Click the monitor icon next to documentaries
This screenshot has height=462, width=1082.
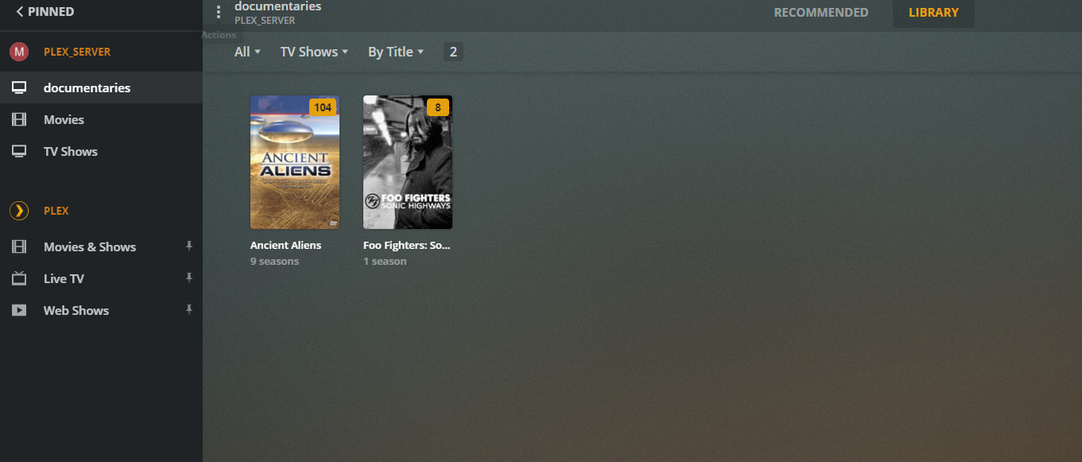point(19,88)
